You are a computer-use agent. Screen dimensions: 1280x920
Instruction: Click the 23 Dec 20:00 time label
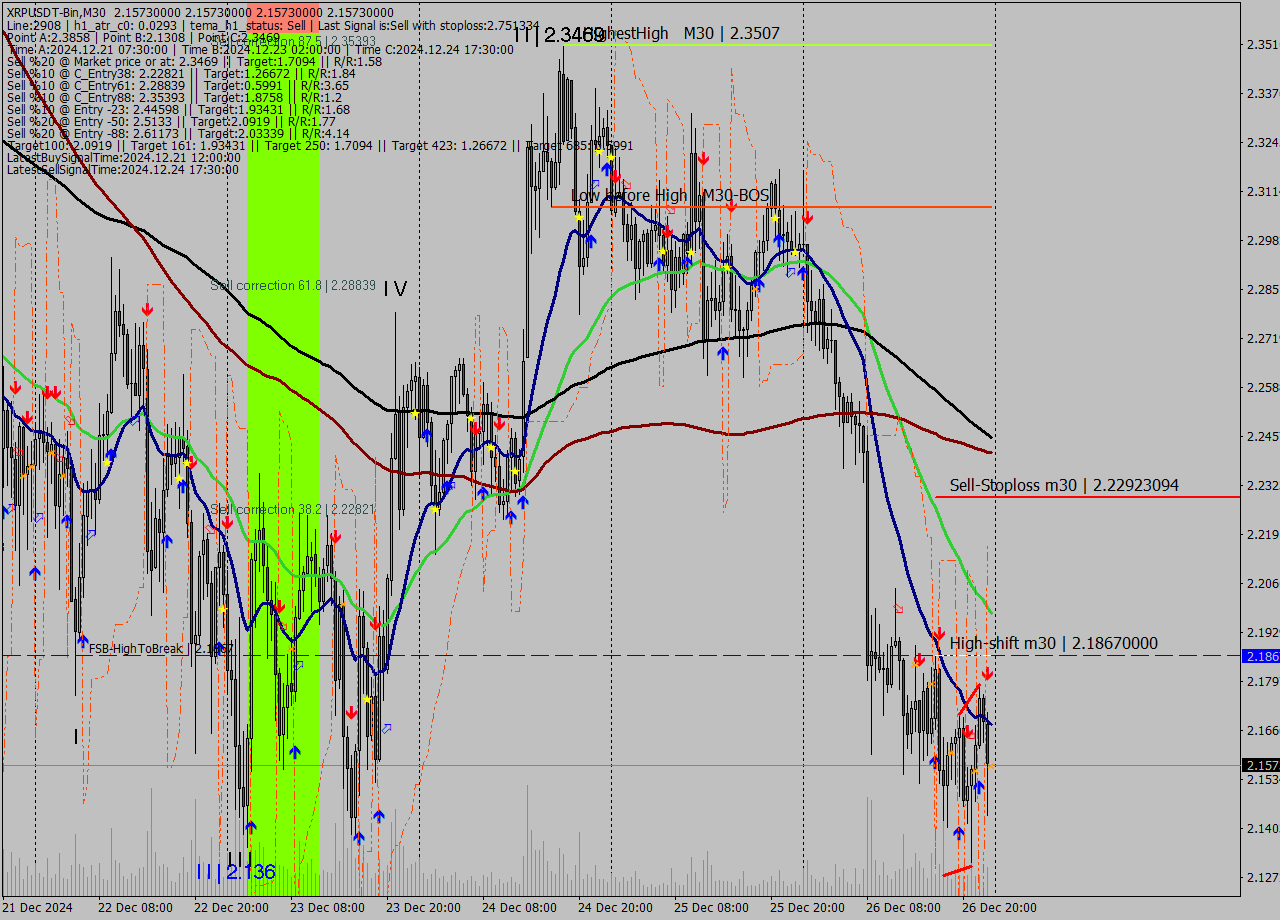[x=424, y=908]
